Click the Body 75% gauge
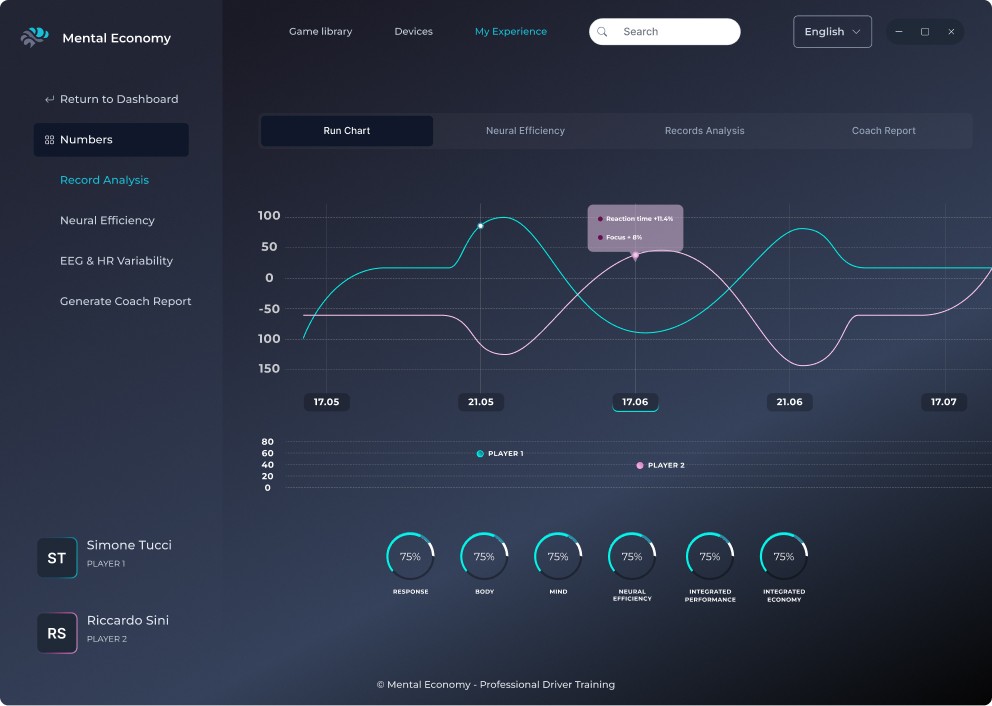 coord(484,556)
